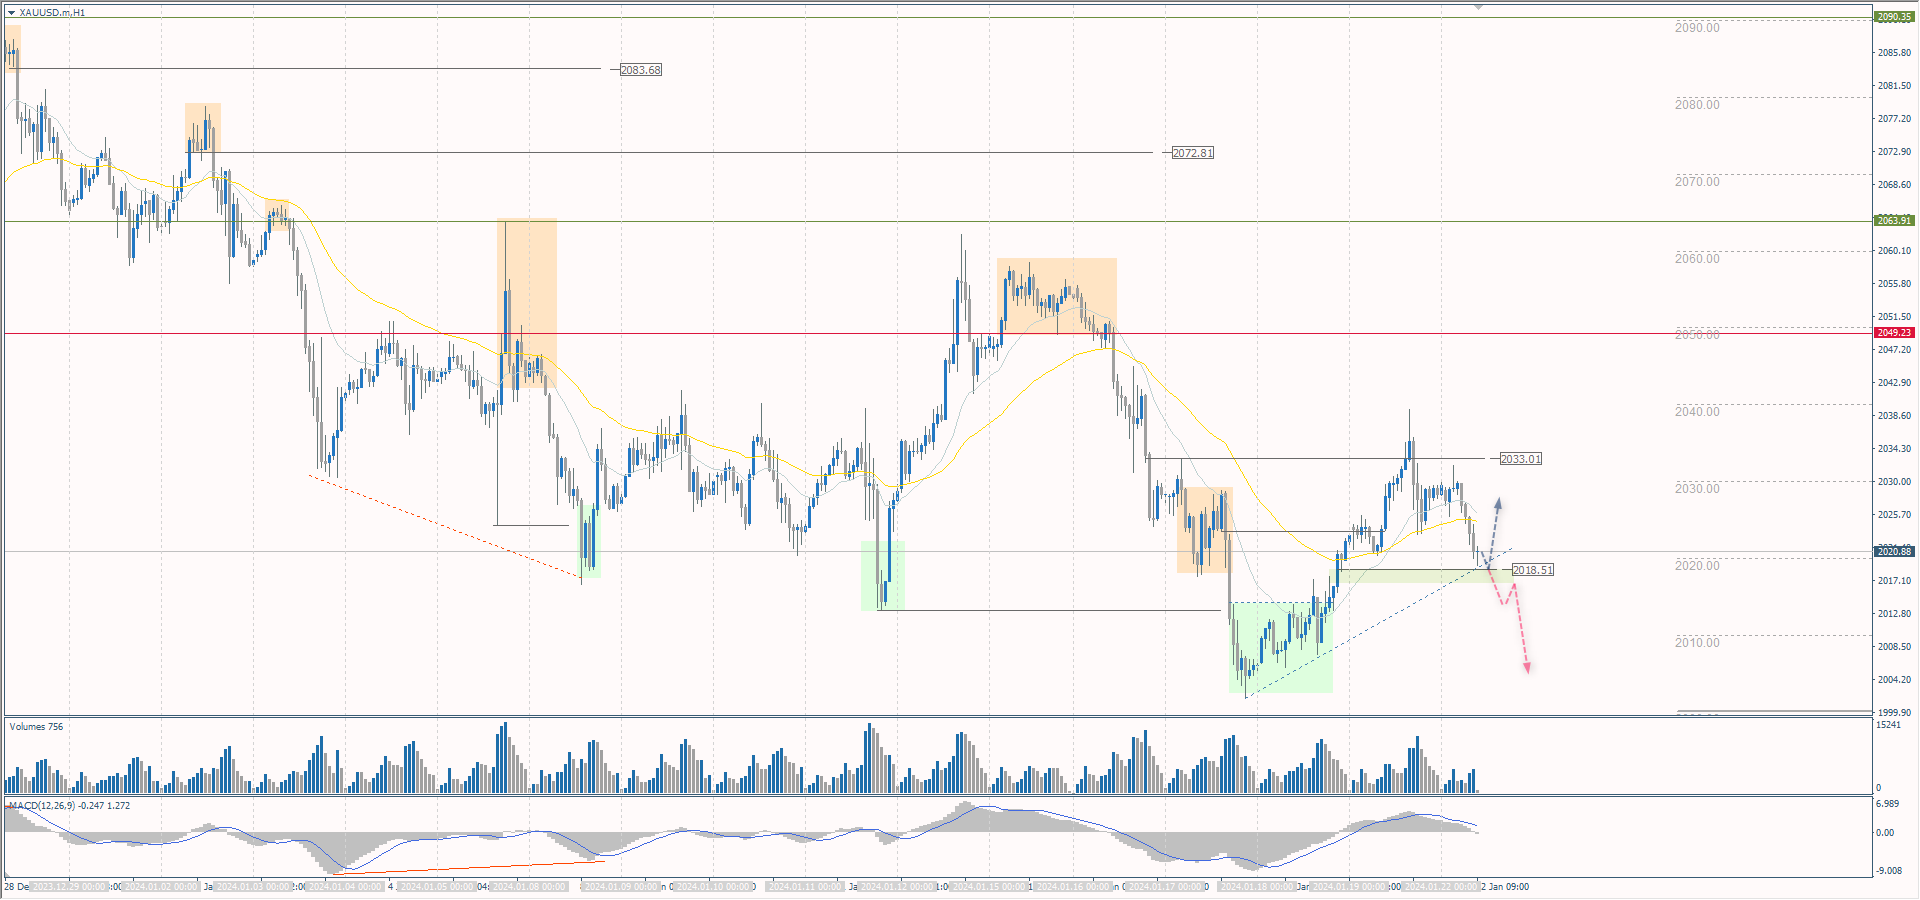This screenshot has height=900, width=1920.
Task: Click the XAUUSD.m,H1 chart title
Action: pos(52,13)
